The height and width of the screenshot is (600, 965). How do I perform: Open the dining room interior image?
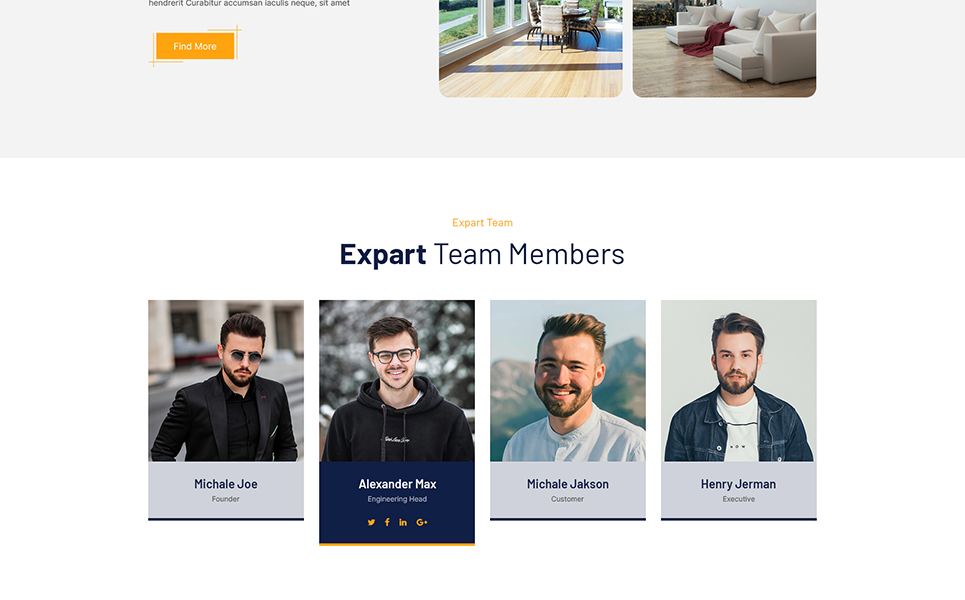[531, 49]
